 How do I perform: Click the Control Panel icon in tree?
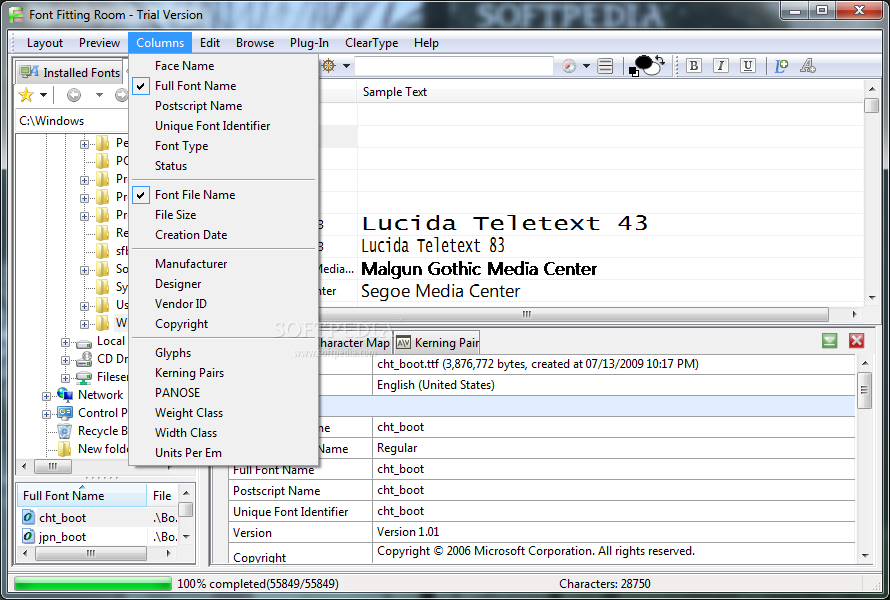pyautogui.click(x=65, y=413)
